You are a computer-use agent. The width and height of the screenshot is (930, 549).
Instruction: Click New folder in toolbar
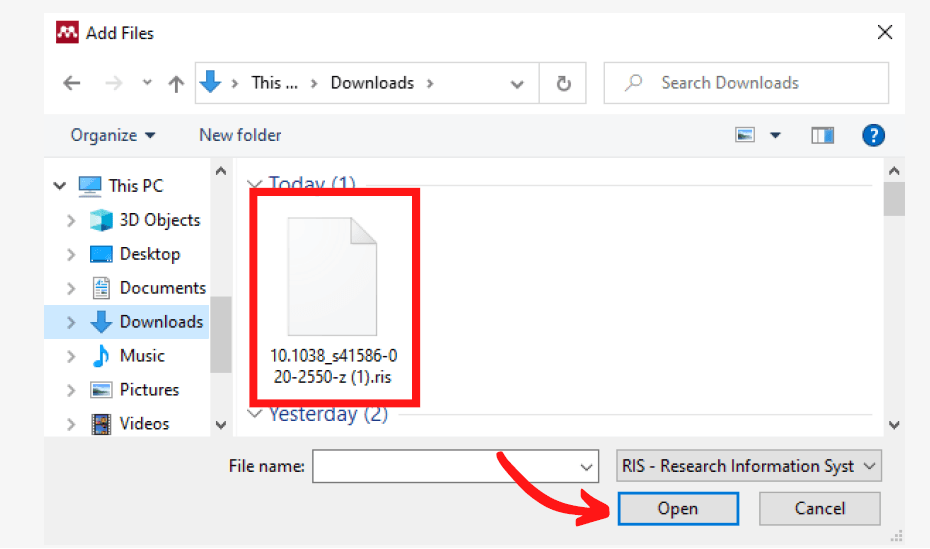tap(240, 135)
